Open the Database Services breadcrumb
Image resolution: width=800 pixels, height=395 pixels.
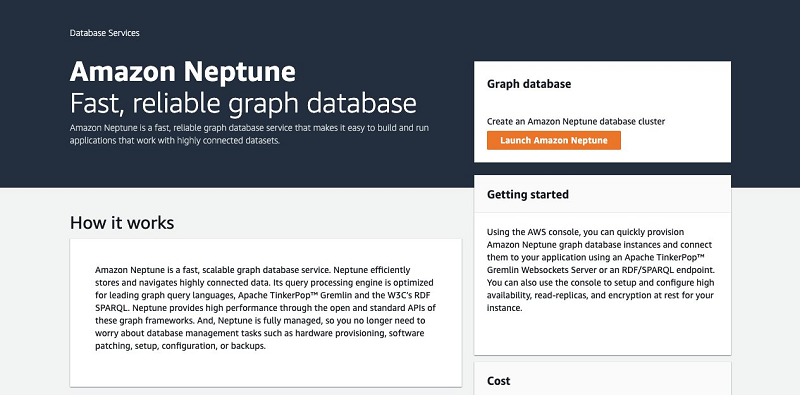click(105, 33)
